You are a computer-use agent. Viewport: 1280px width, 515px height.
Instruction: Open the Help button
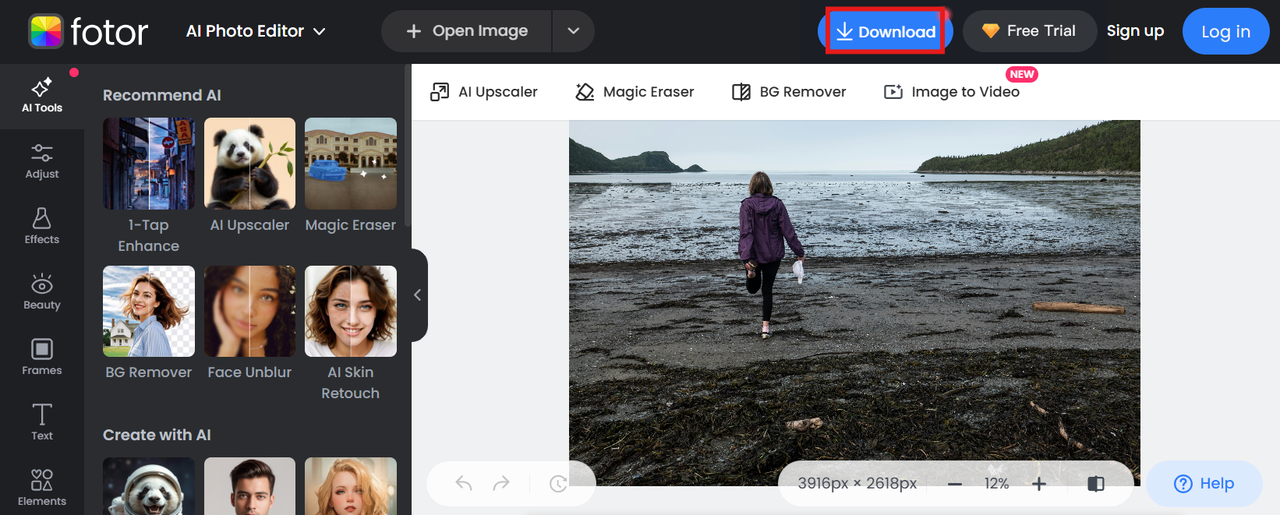point(1204,484)
